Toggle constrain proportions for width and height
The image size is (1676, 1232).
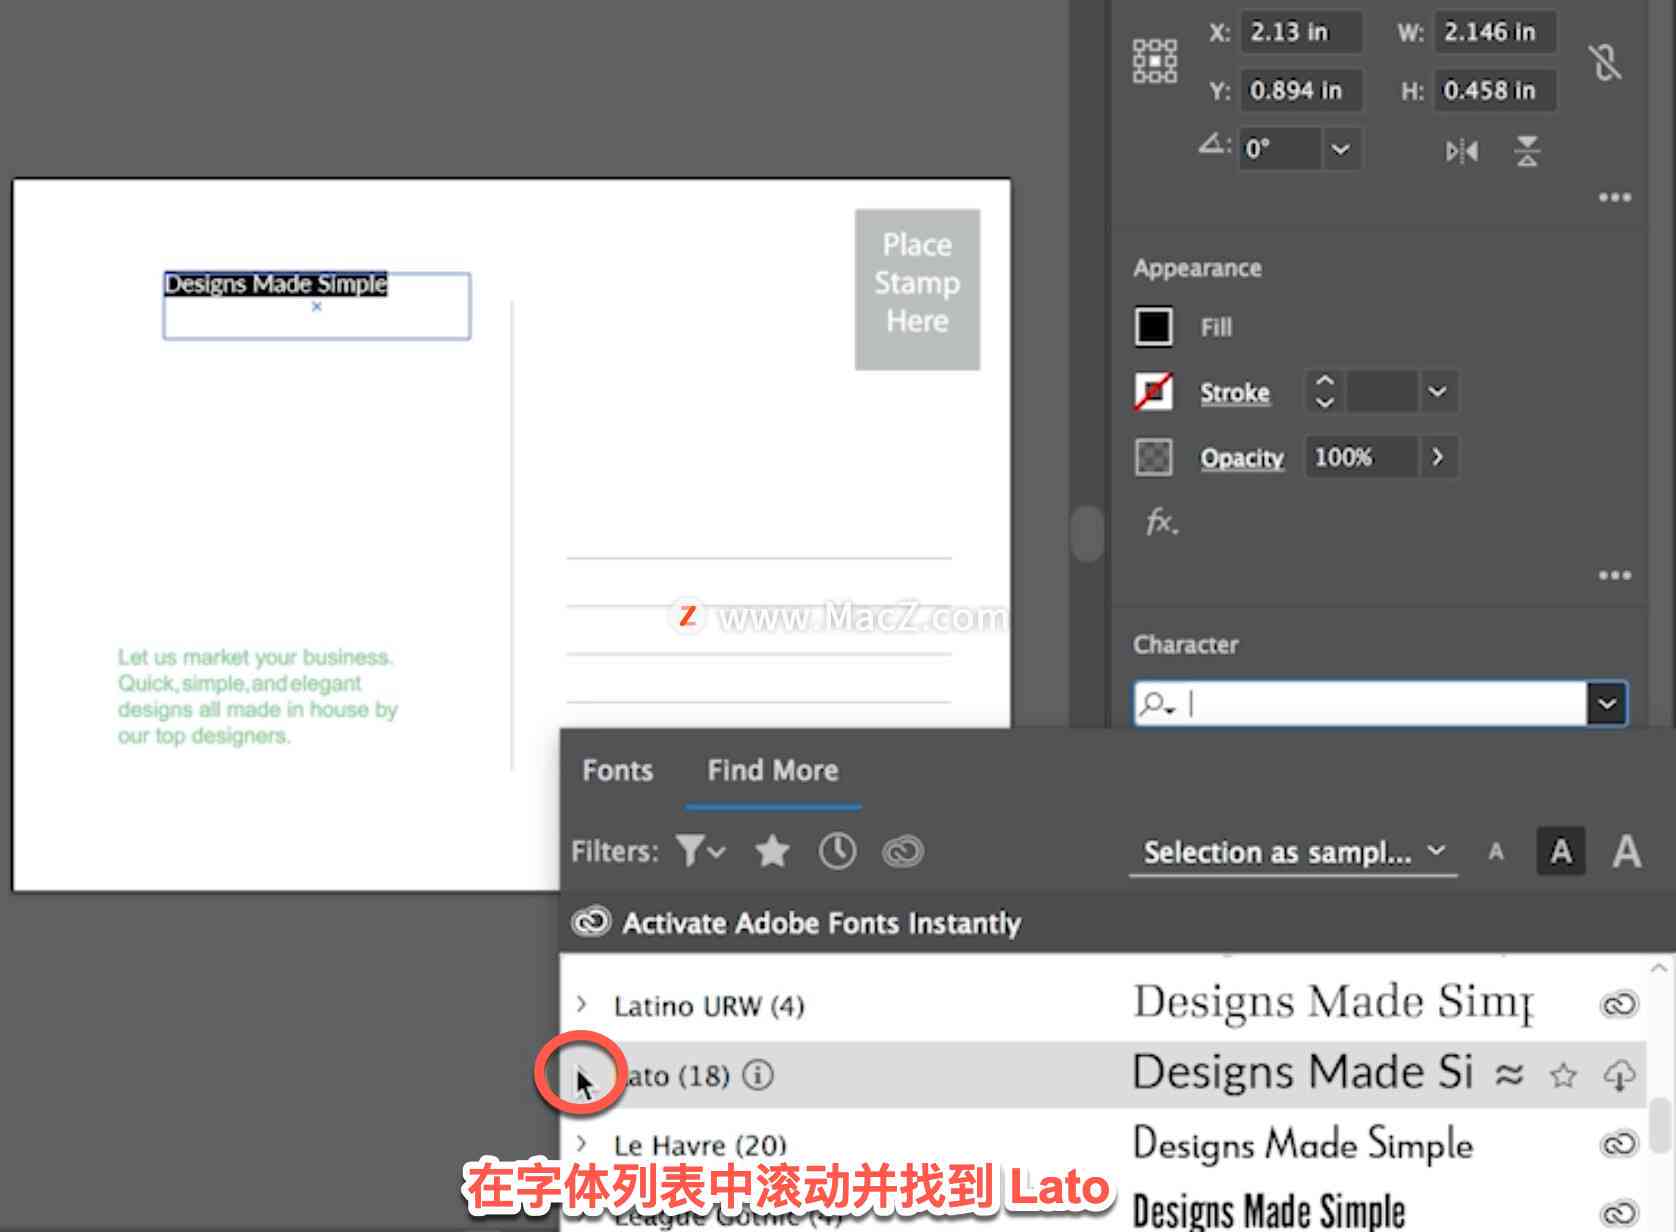[1605, 62]
